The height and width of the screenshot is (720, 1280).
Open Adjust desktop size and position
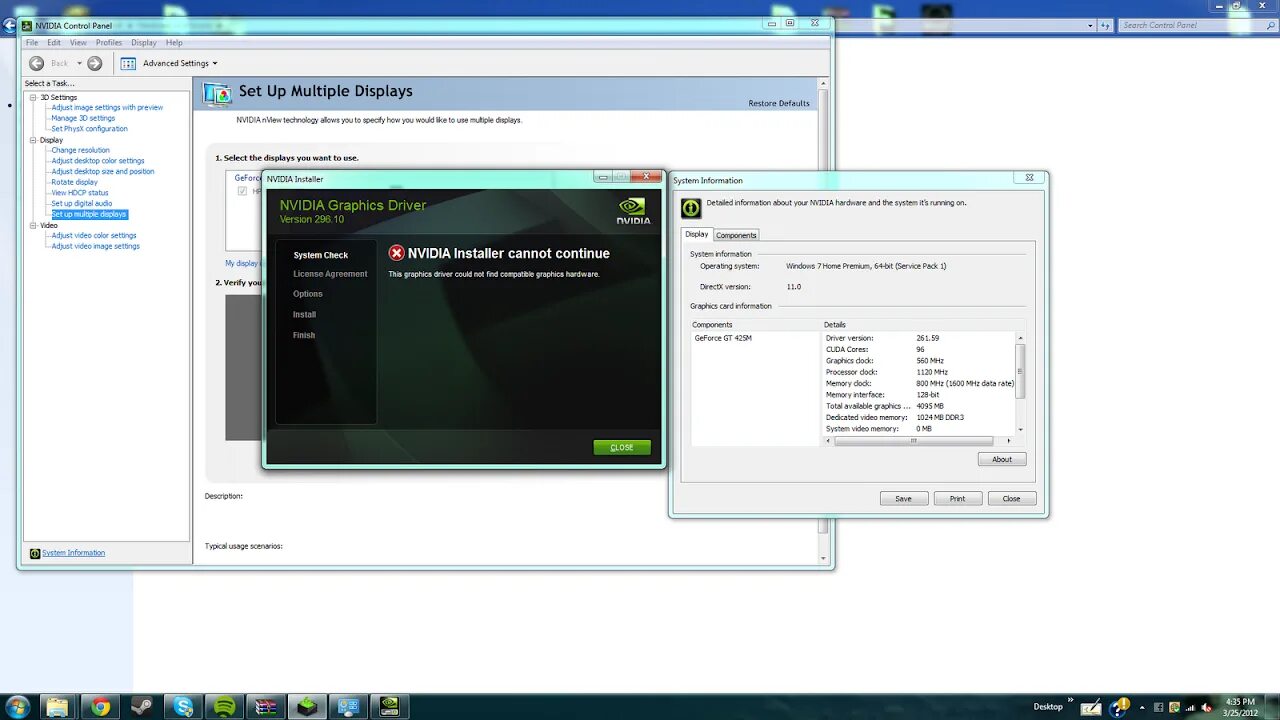(103, 171)
